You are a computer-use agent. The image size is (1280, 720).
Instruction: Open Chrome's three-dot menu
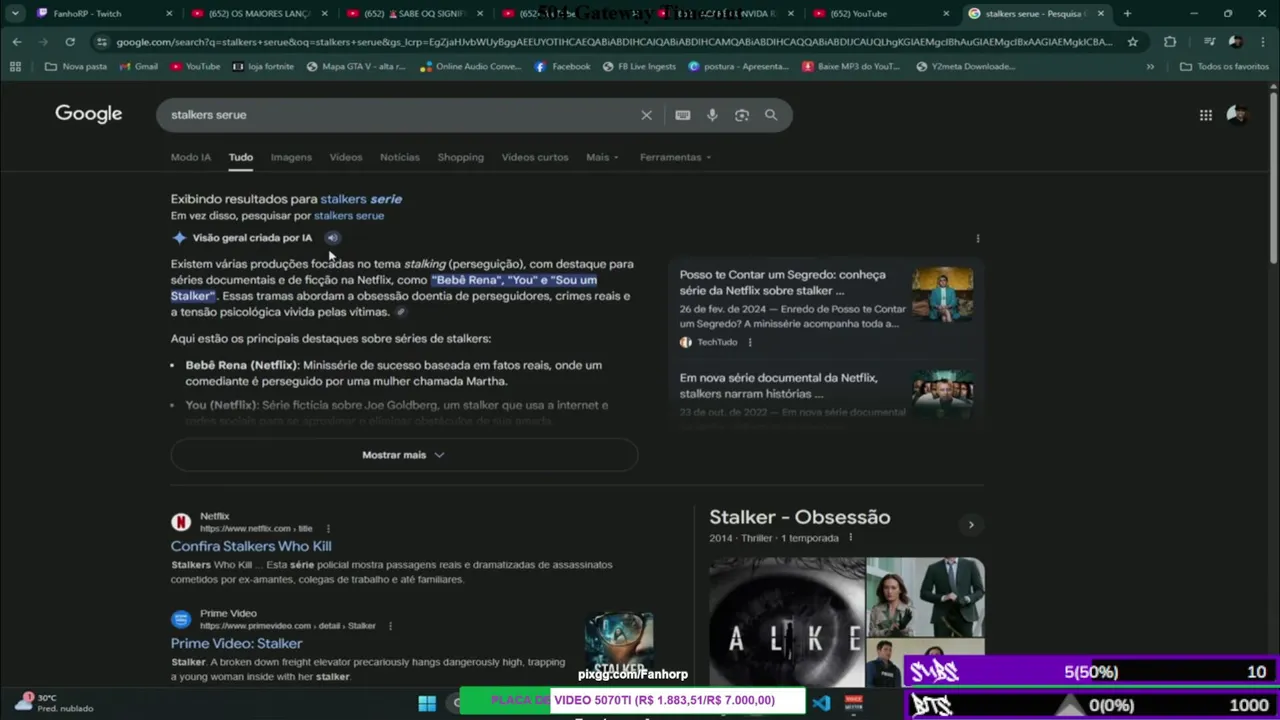pyautogui.click(x=1262, y=42)
